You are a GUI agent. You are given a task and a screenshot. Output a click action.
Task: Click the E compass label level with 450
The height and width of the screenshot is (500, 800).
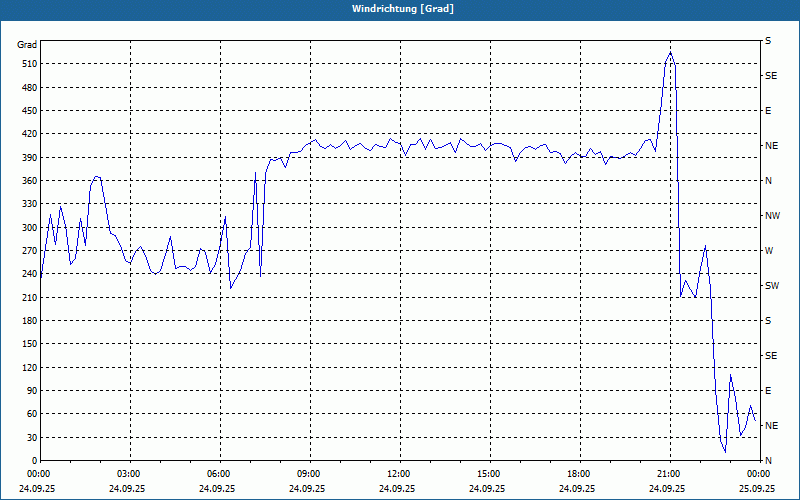768,111
